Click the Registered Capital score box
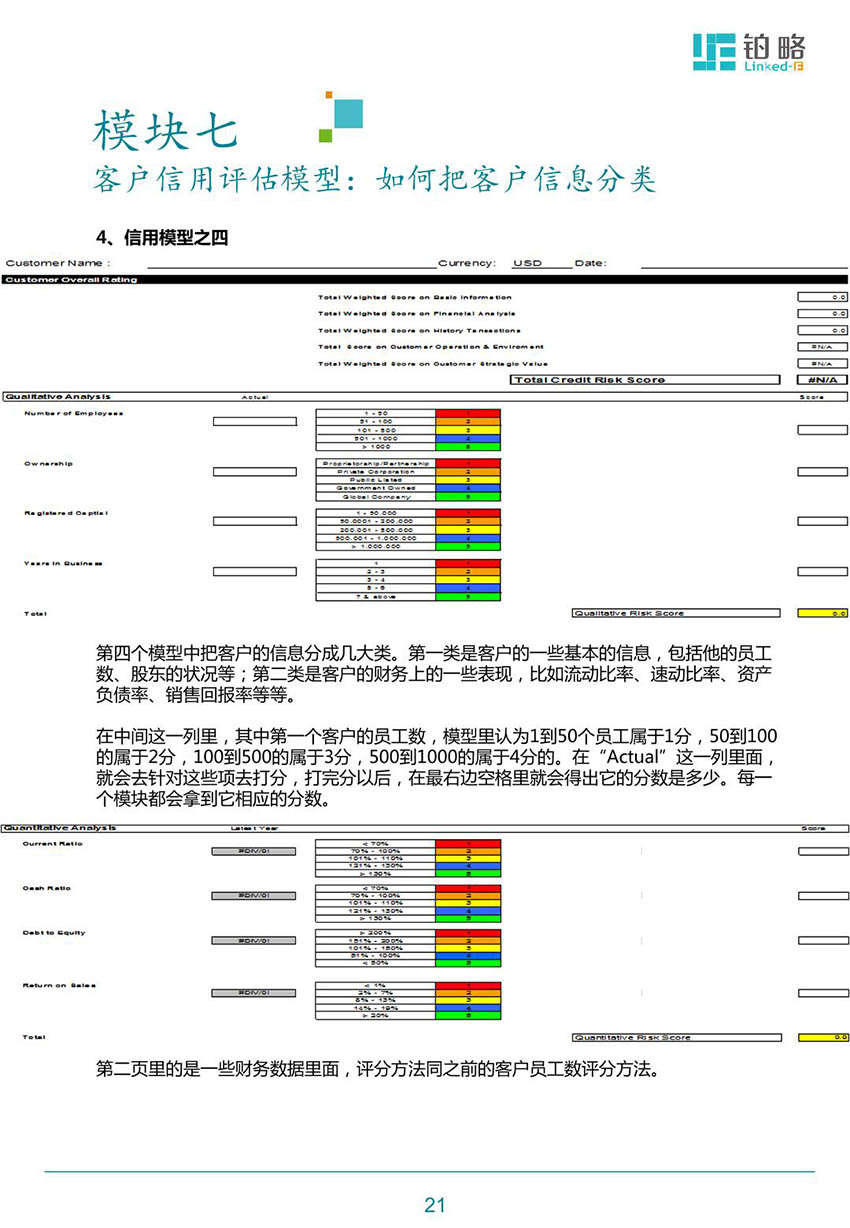 [x=822, y=521]
